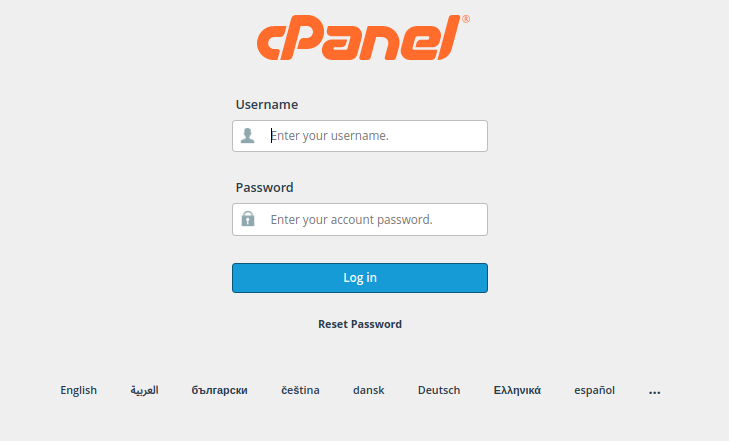The width and height of the screenshot is (729, 441).
Task: Switch the login page to español
Action: (x=594, y=390)
